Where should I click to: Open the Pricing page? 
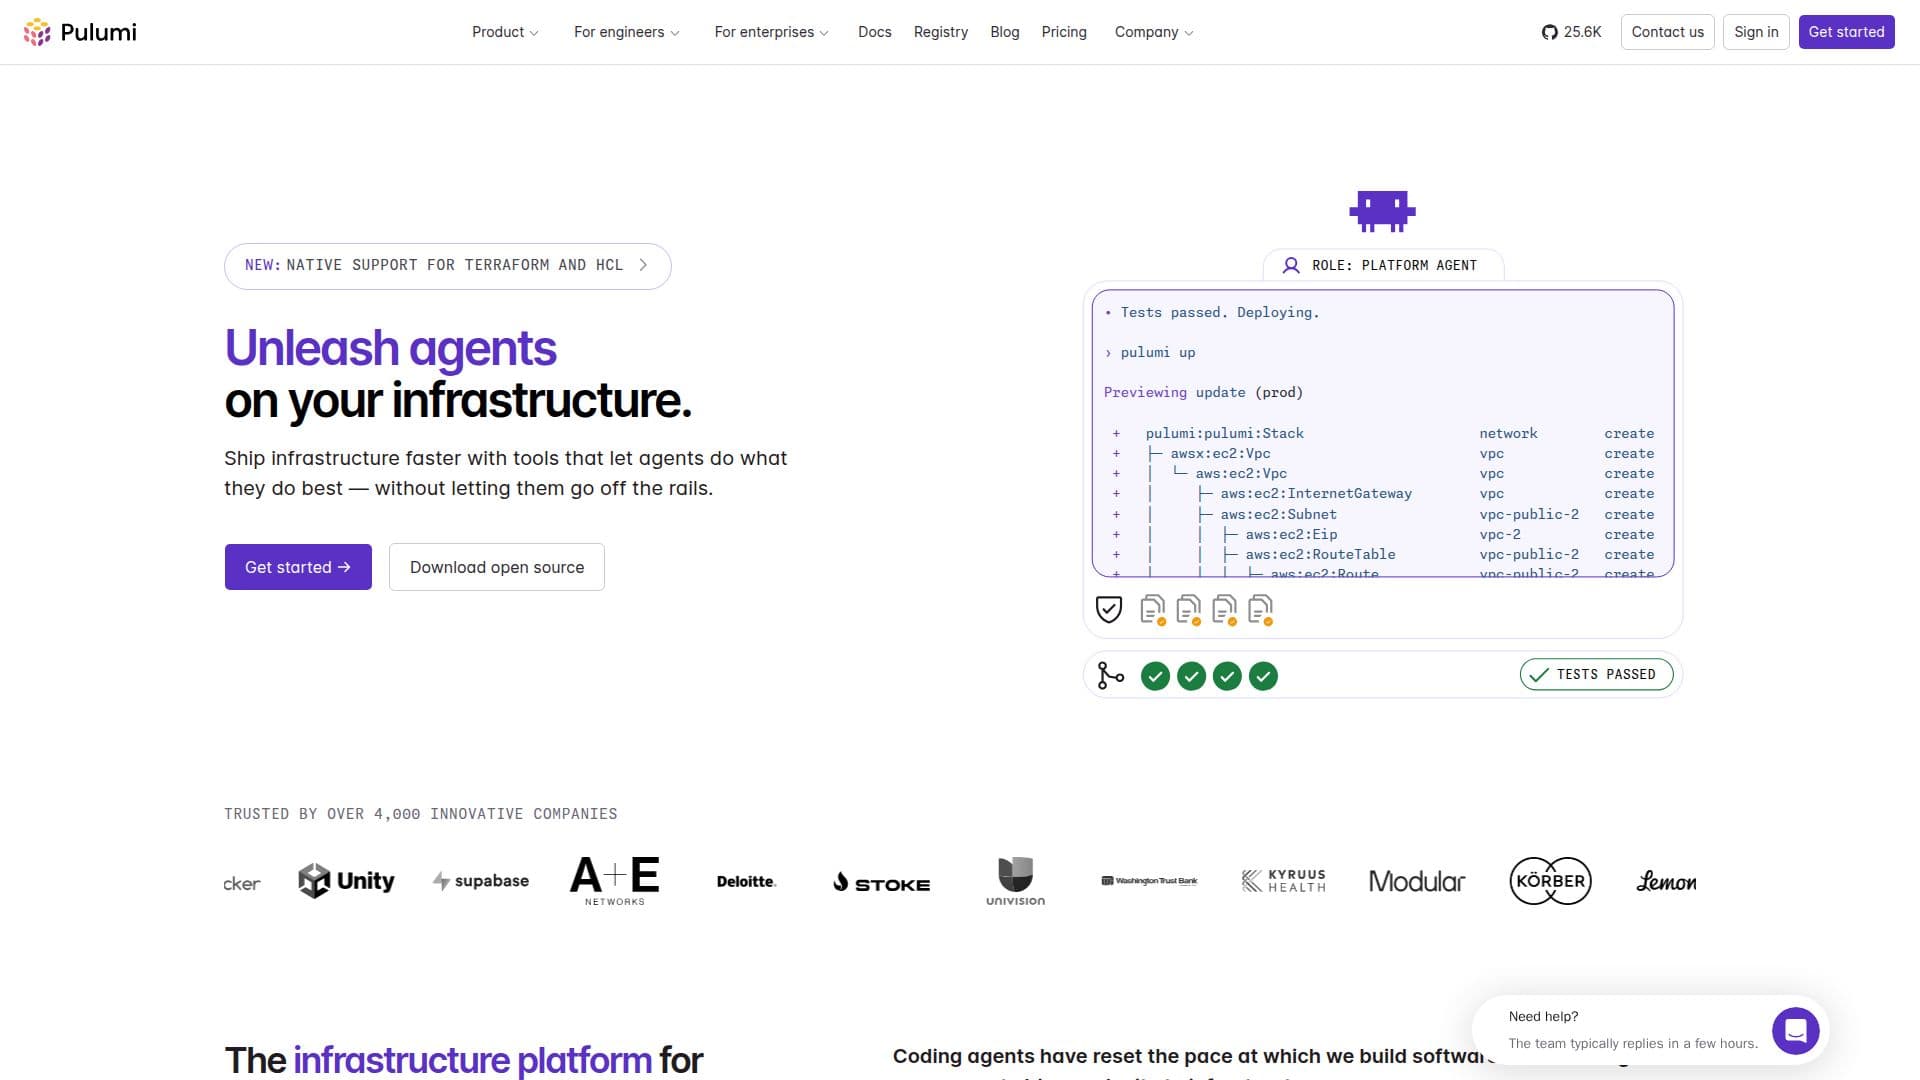[x=1063, y=32]
